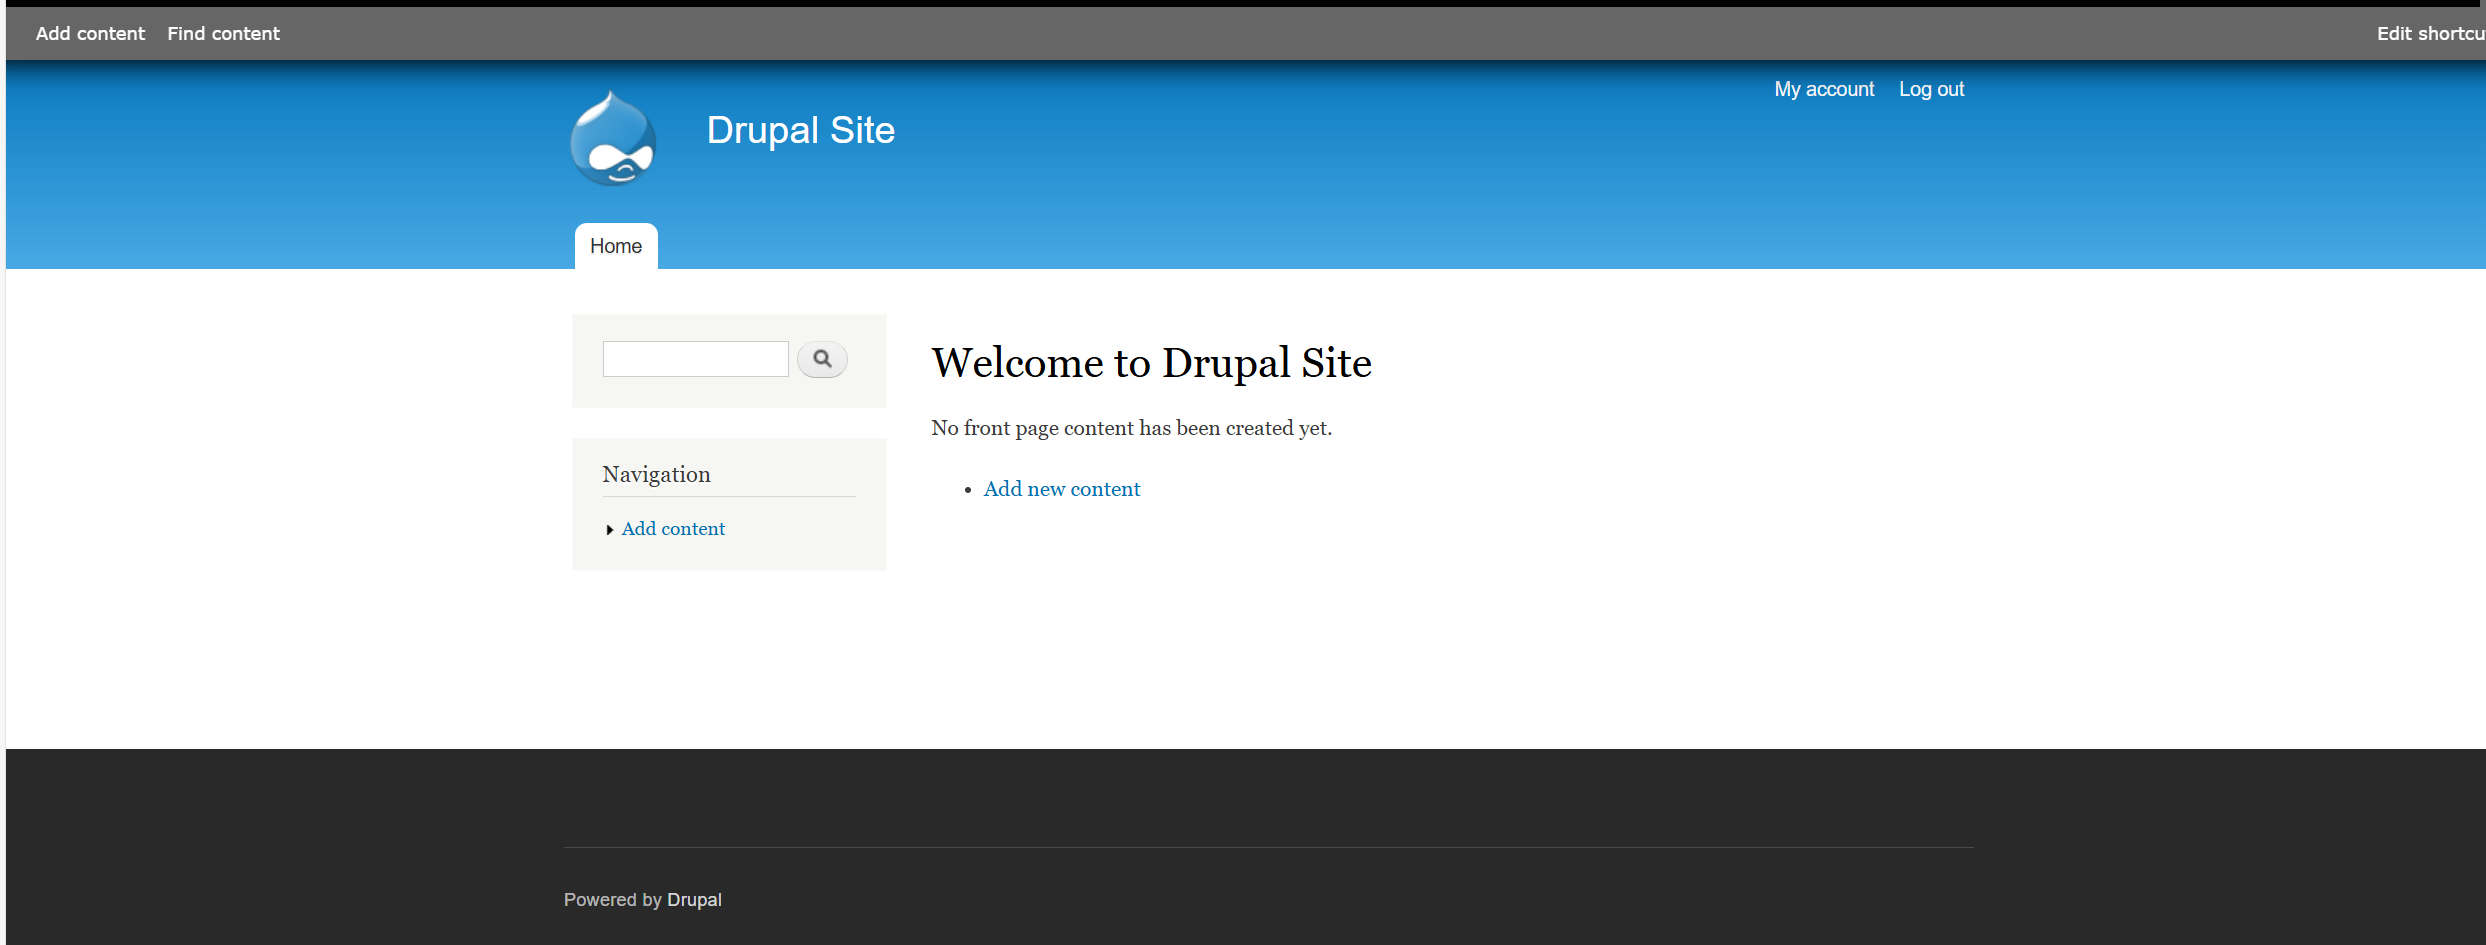Click the Welcome to Drupal Site heading
This screenshot has width=2486, height=945.
click(1151, 363)
